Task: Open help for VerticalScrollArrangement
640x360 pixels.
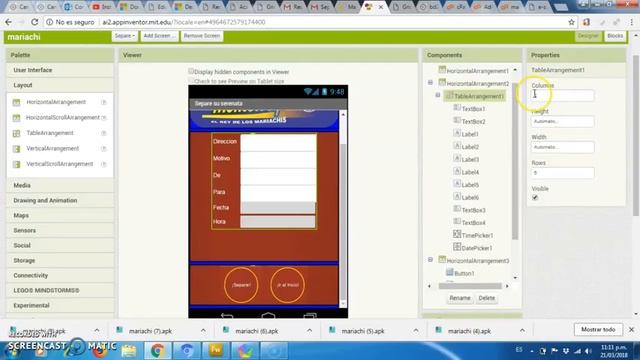Action: point(104,164)
